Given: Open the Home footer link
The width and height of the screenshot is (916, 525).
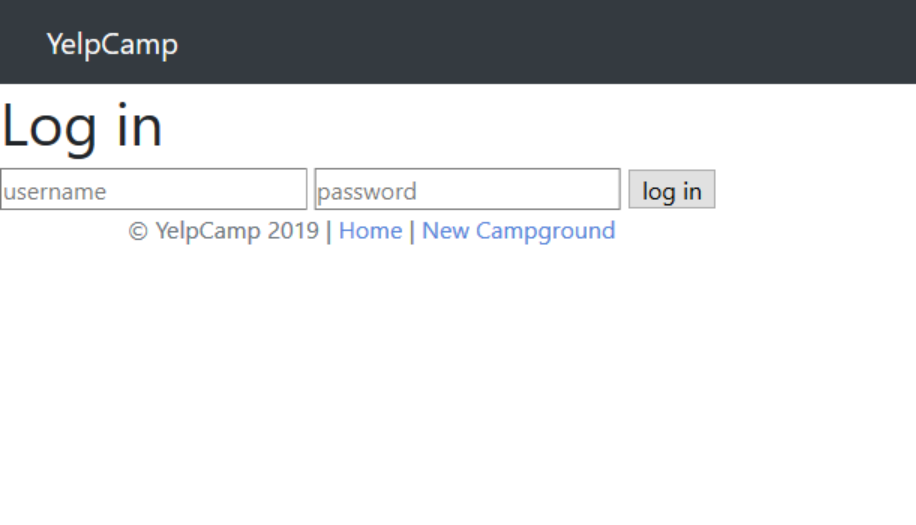Looking at the screenshot, I should tap(370, 231).
